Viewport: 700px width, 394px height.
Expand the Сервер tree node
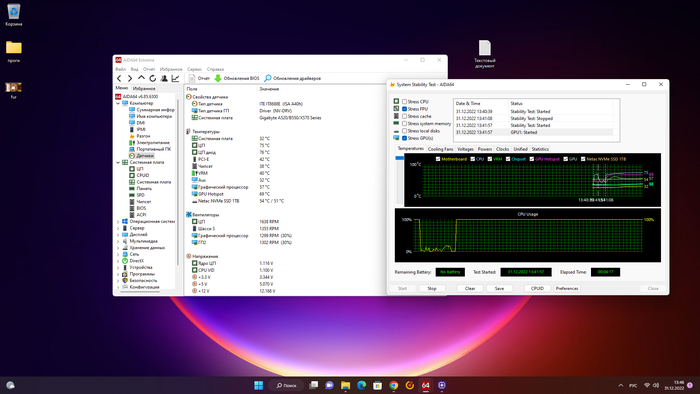click(x=118, y=228)
